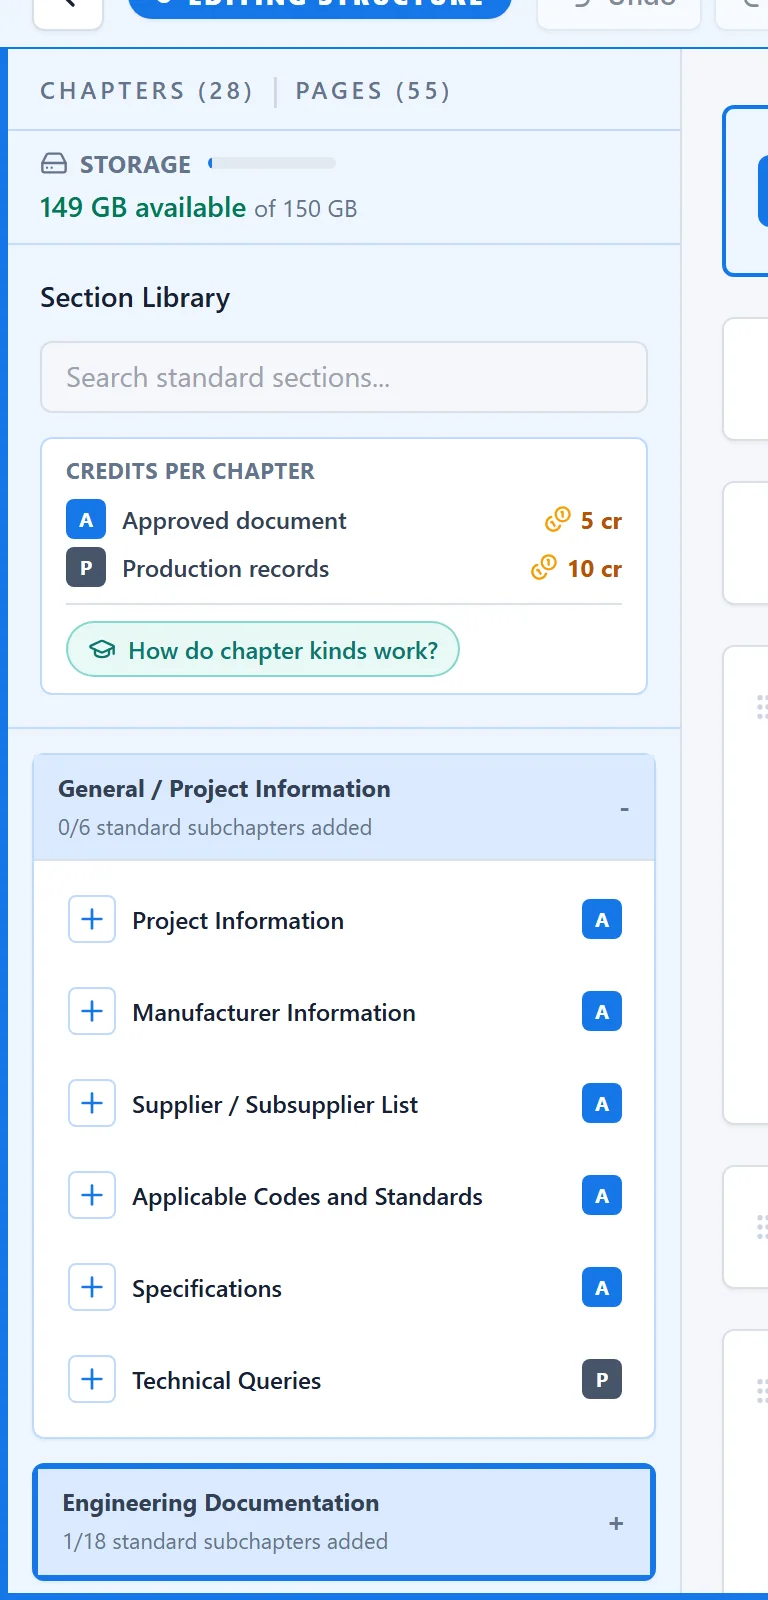Viewport: 768px width, 1600px height.
Task: Collapse General / Project Information section
Action: tap(344, 807)
